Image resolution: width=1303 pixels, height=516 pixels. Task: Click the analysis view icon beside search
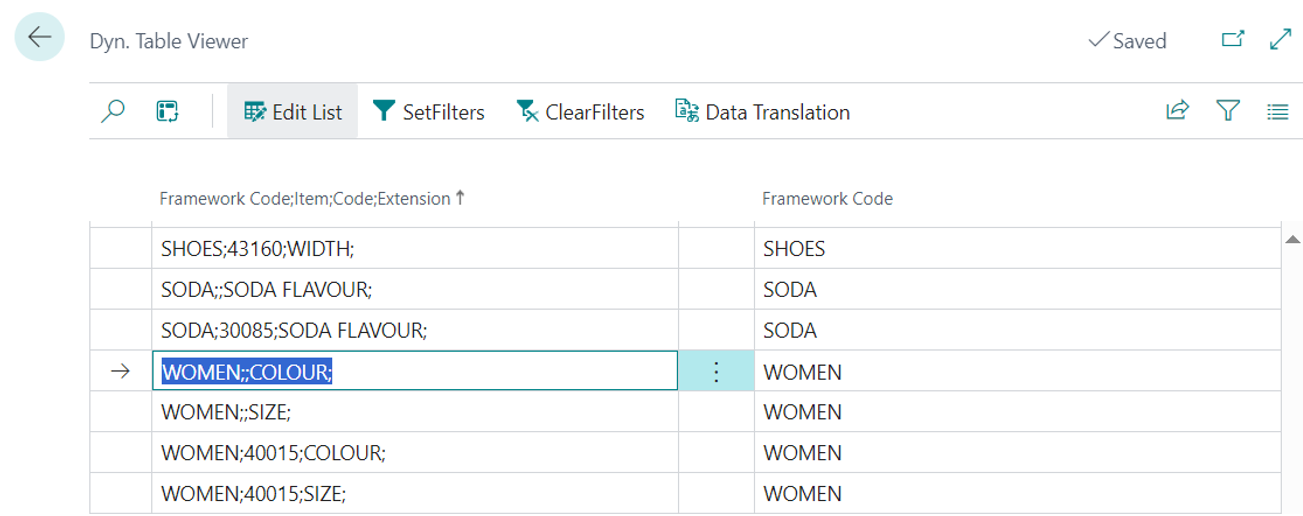click(167, 111)
